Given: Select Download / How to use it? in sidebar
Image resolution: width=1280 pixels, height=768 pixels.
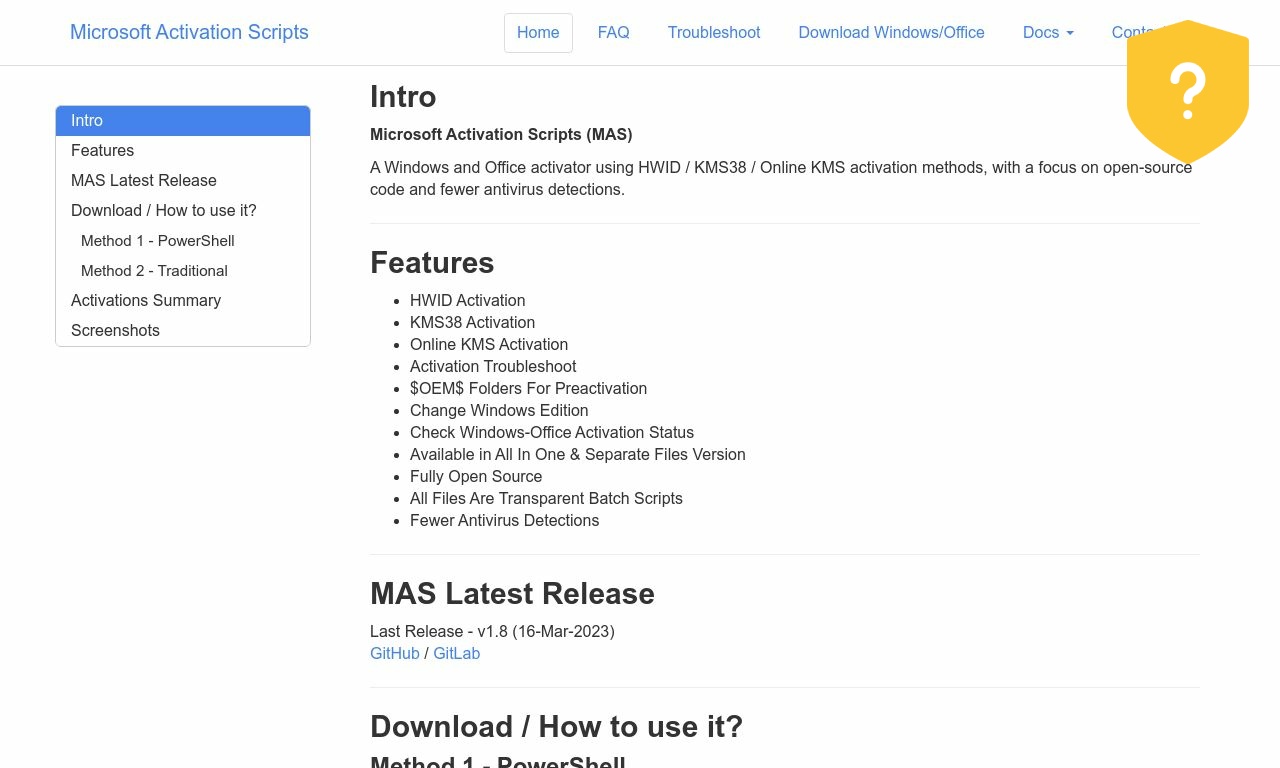Looking at the screenshot, I should (x=163, y=210).
